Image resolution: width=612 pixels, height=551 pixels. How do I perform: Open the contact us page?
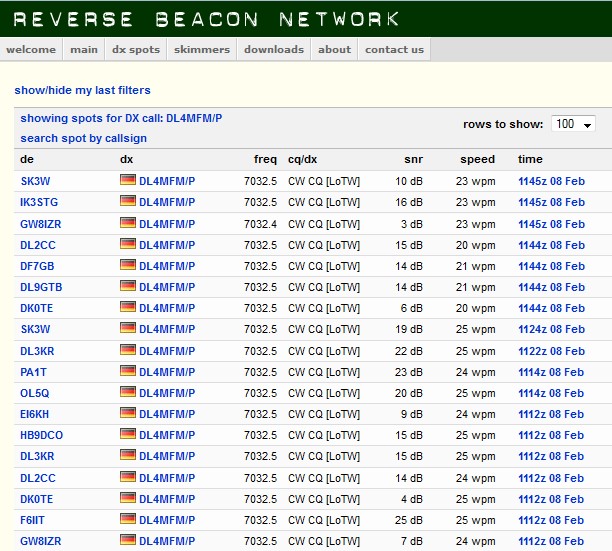pos(394,49)
